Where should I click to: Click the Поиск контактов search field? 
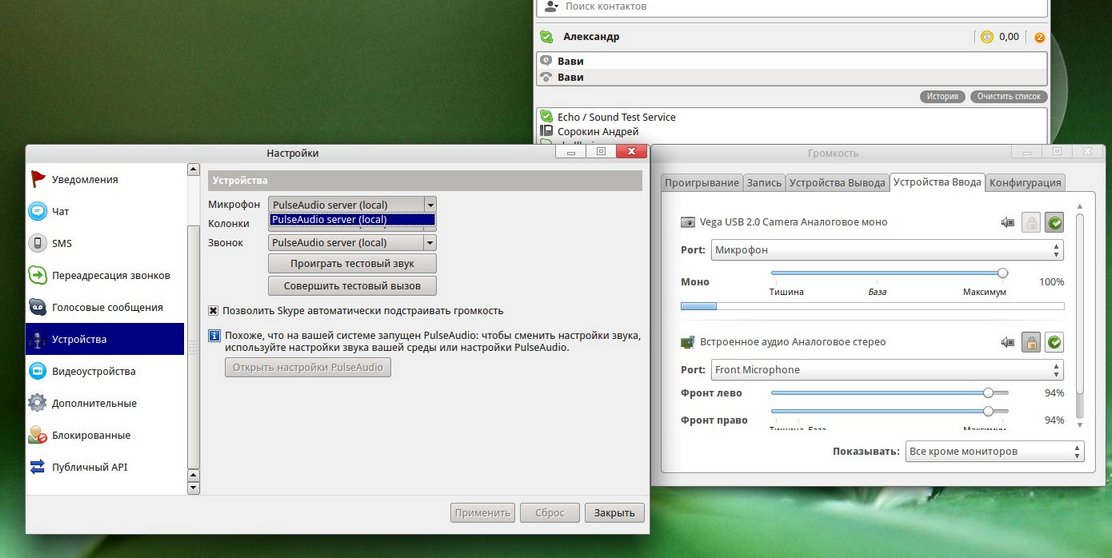tap(791, 7)
